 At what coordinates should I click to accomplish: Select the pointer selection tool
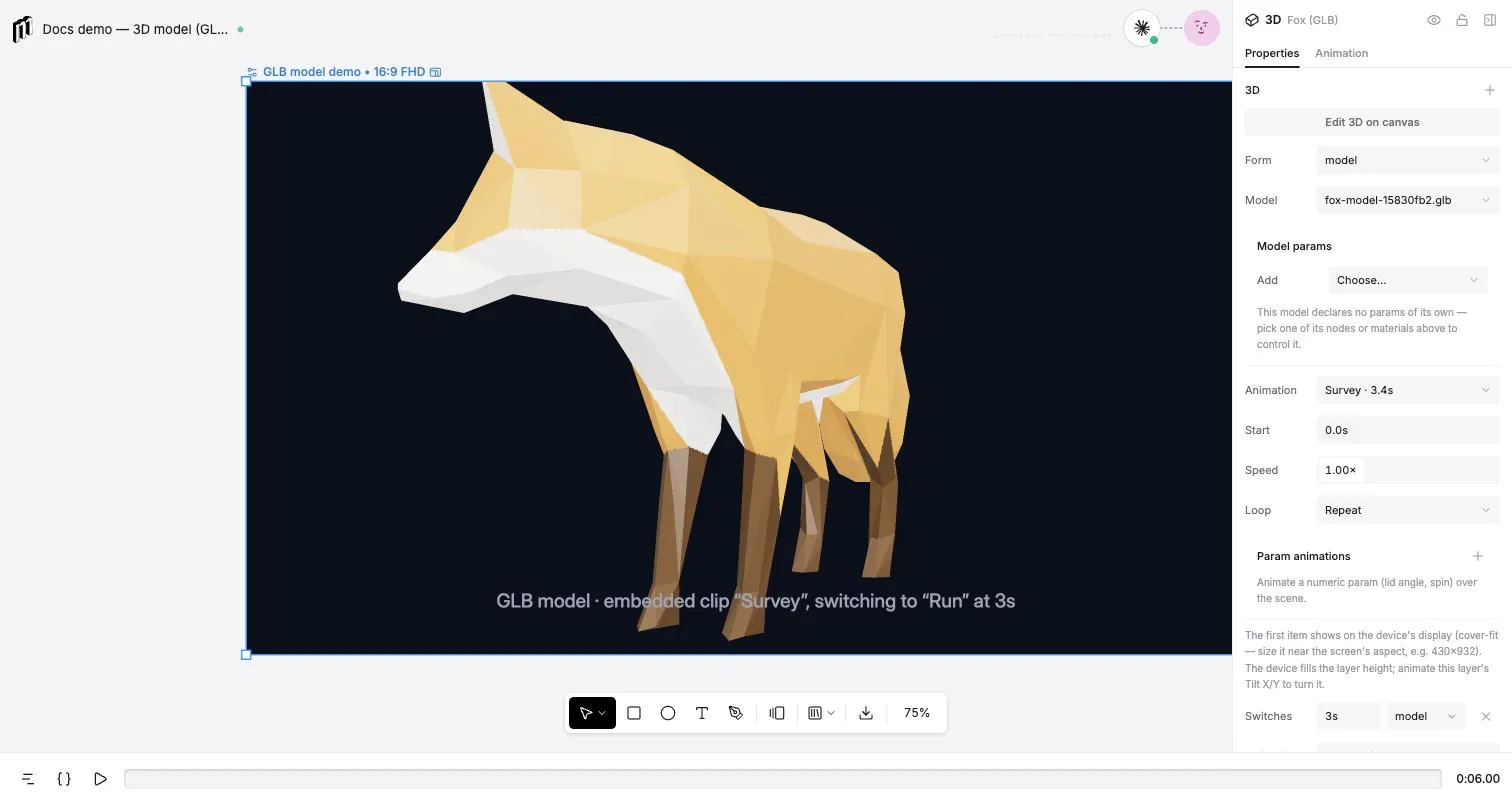592,713
